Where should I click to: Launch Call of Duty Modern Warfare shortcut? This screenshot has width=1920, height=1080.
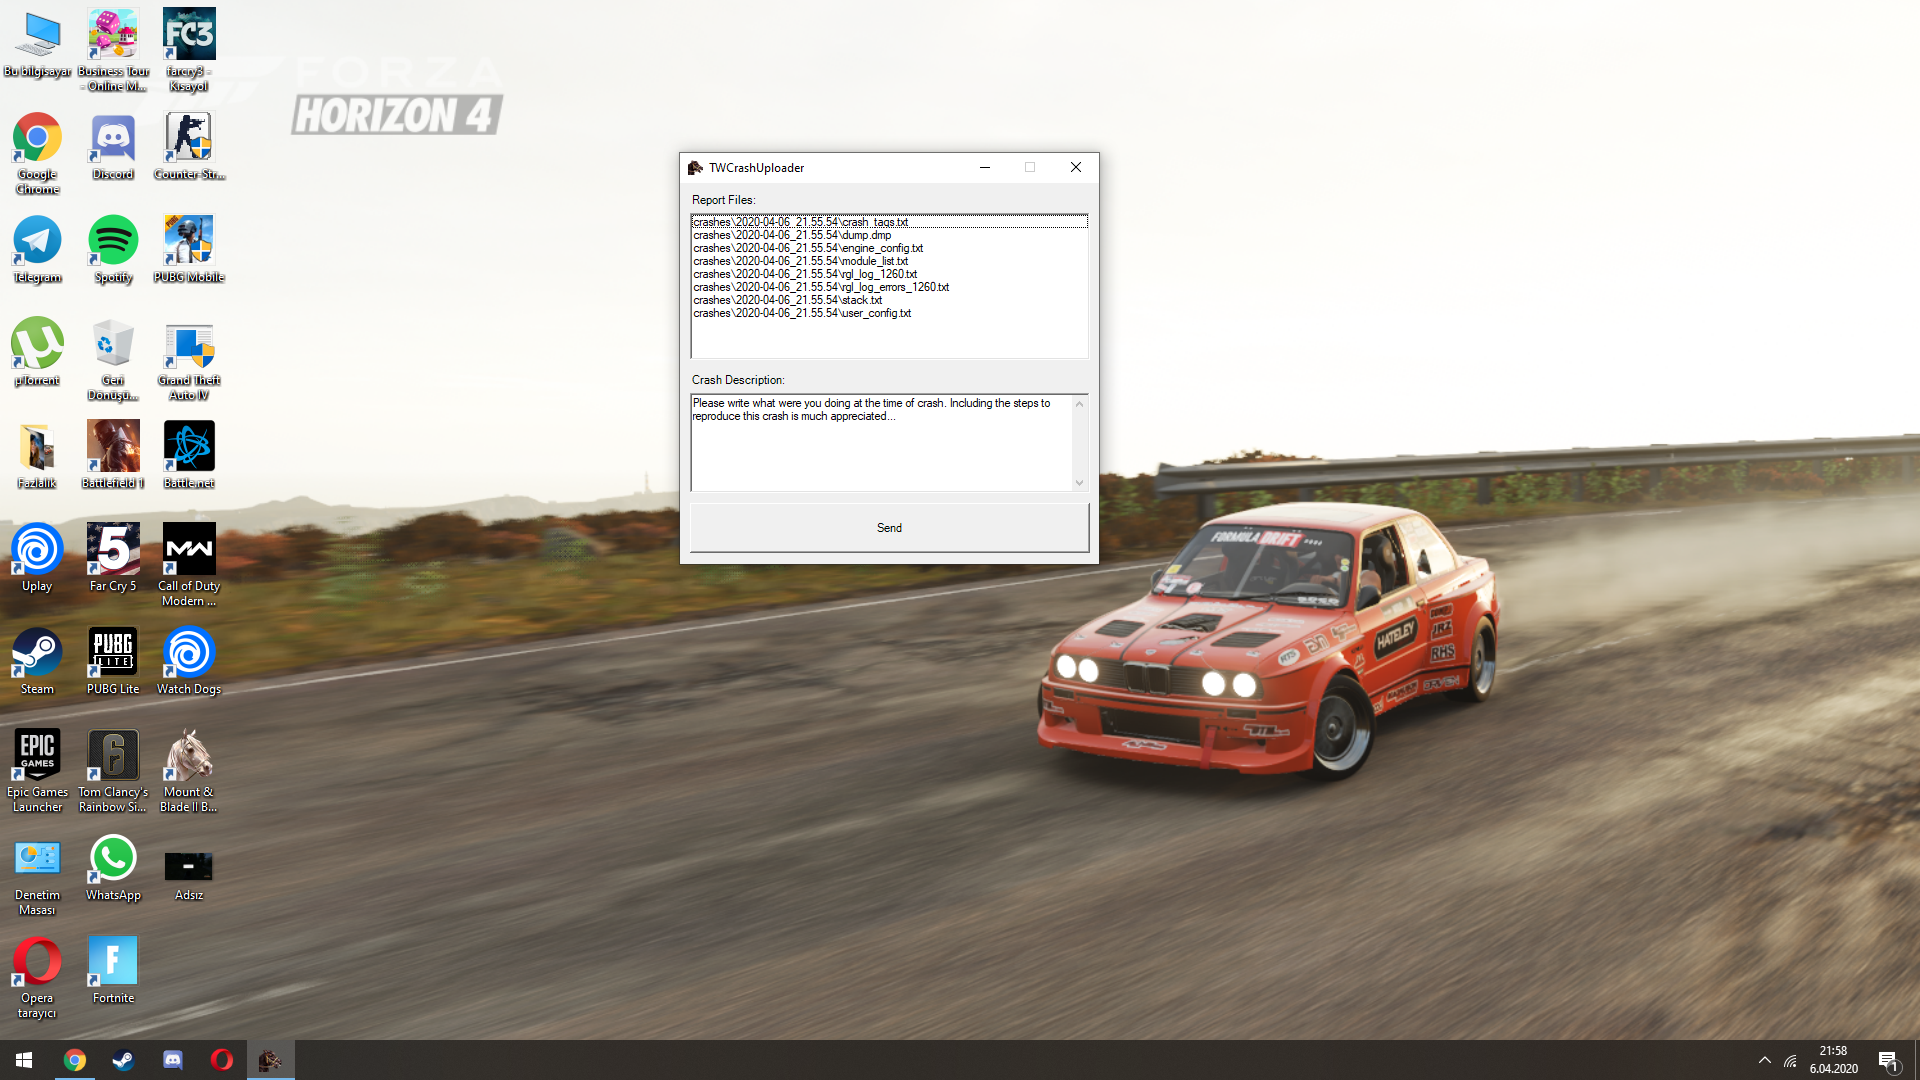(189, 565)
